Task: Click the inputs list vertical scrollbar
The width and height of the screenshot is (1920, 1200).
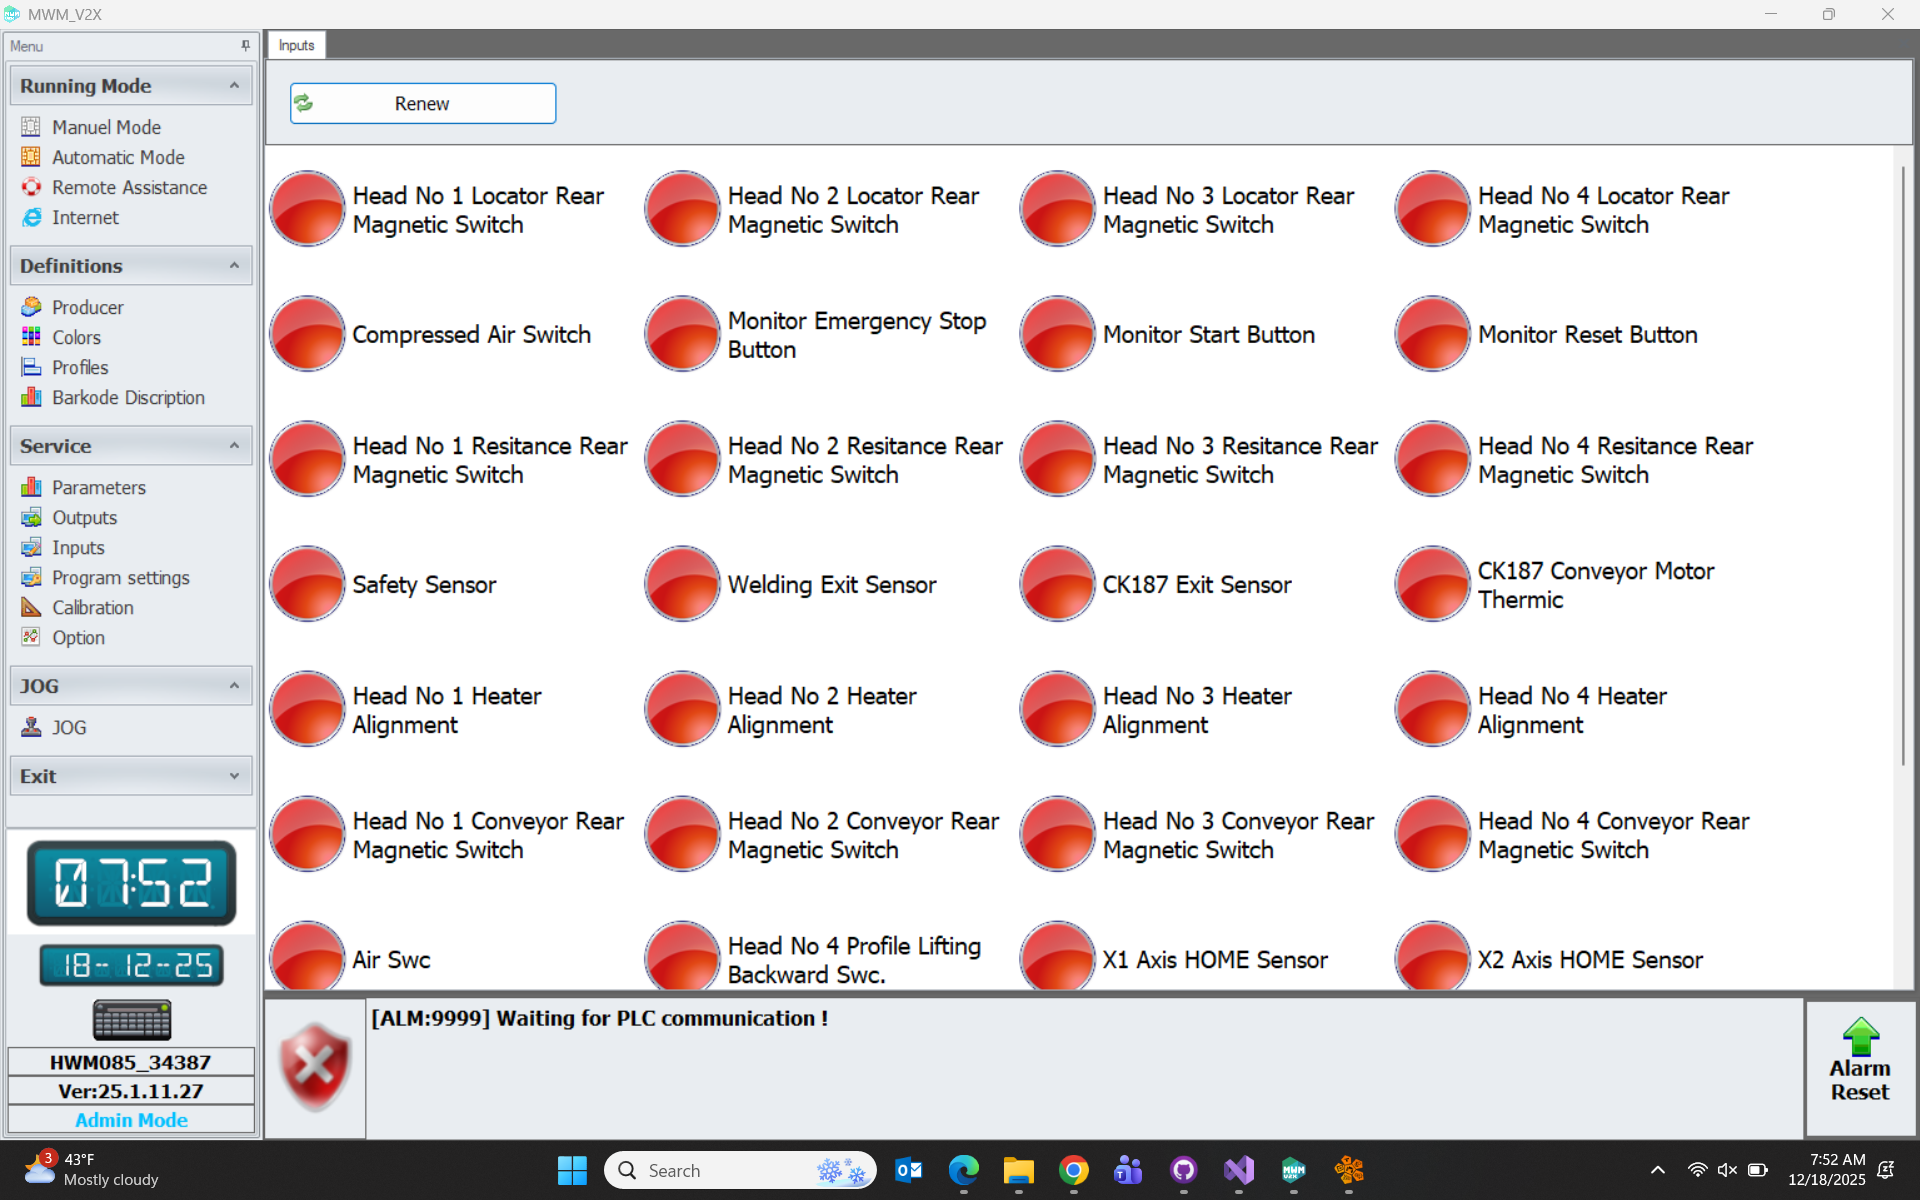Action: 1902,465
